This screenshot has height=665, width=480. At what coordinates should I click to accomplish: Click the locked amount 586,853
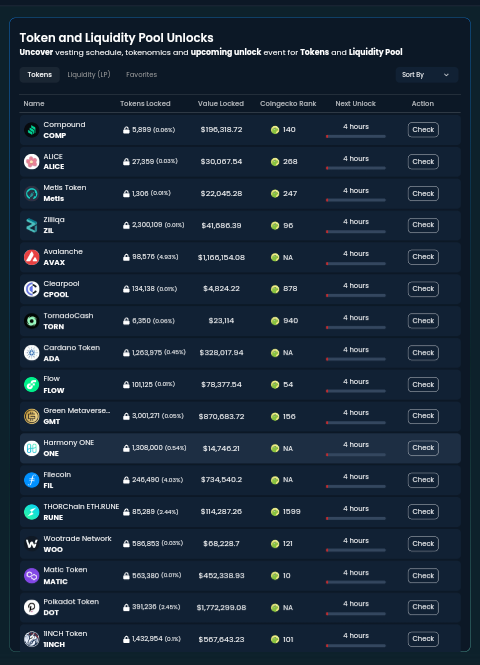point(145,543)
